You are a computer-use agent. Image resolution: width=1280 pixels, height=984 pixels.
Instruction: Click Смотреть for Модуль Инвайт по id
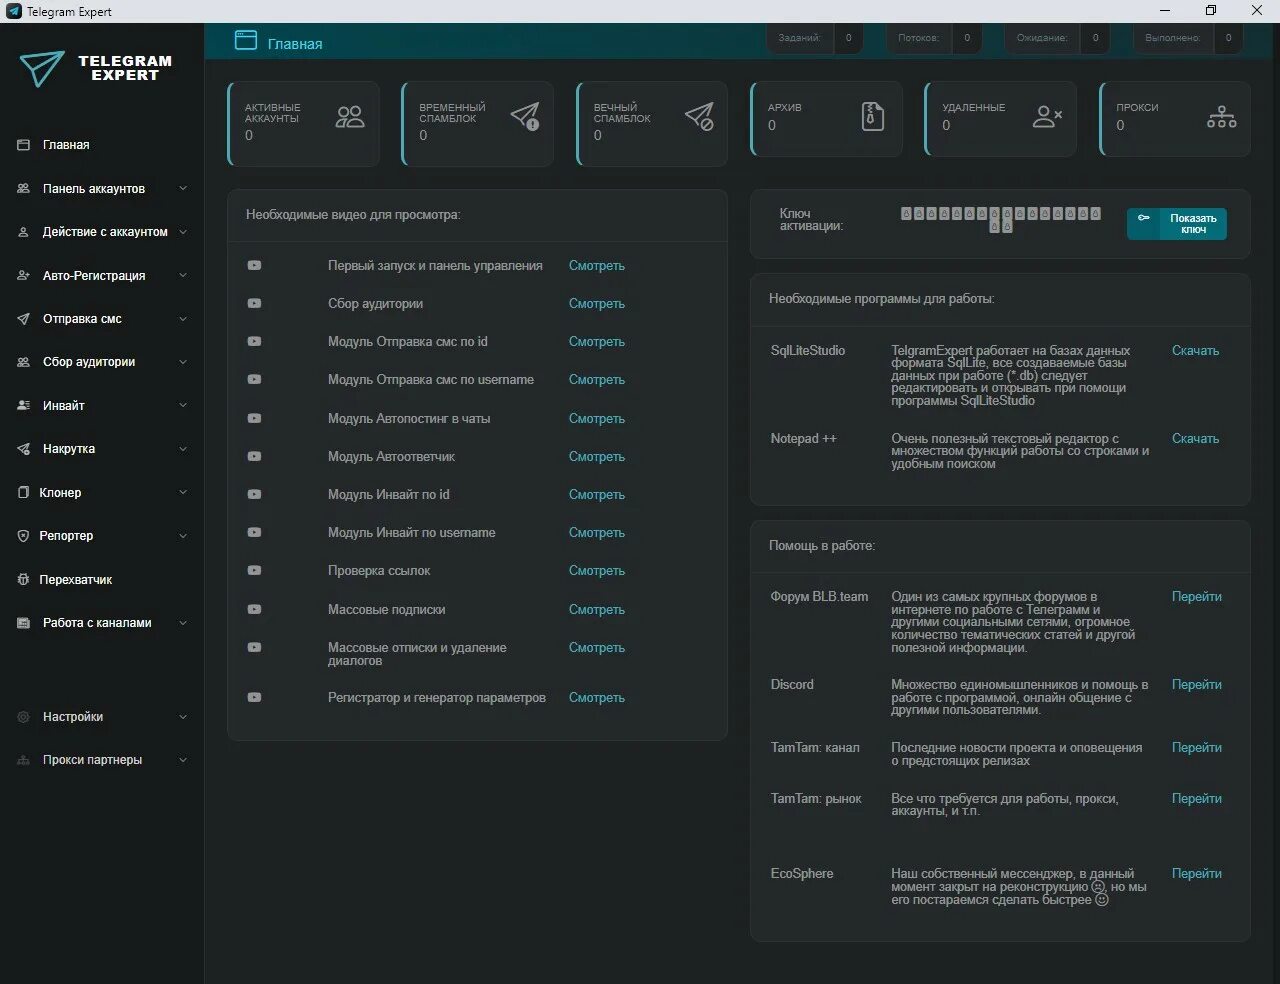pos(597,495)
